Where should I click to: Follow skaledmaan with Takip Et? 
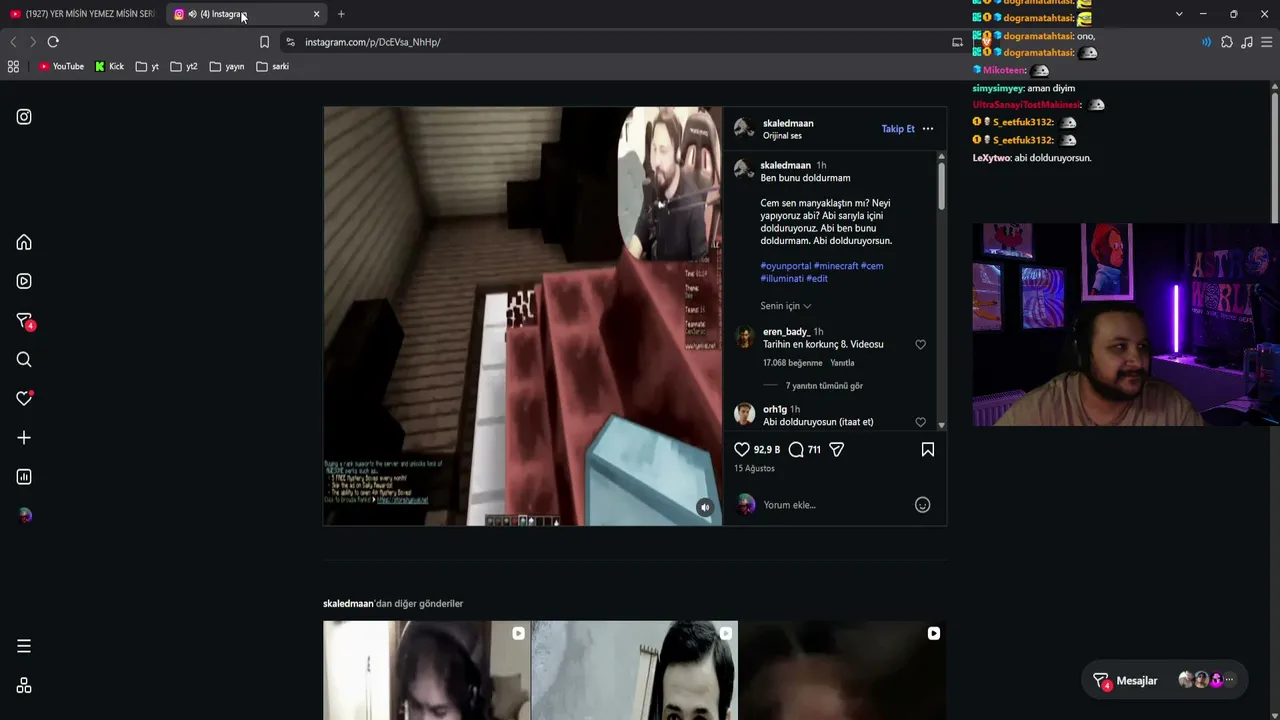click(898, 129)
